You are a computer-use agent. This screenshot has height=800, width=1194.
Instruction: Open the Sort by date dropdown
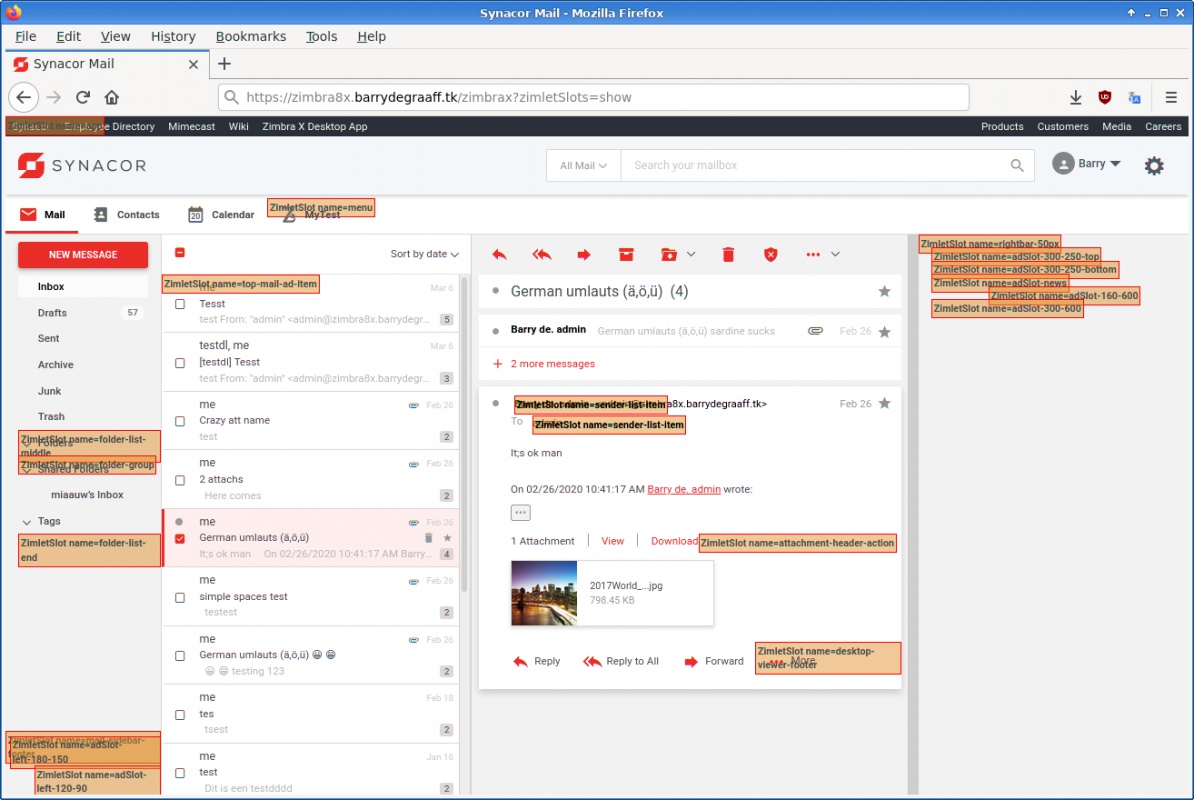pyautogui.click(x=424, y=254)
